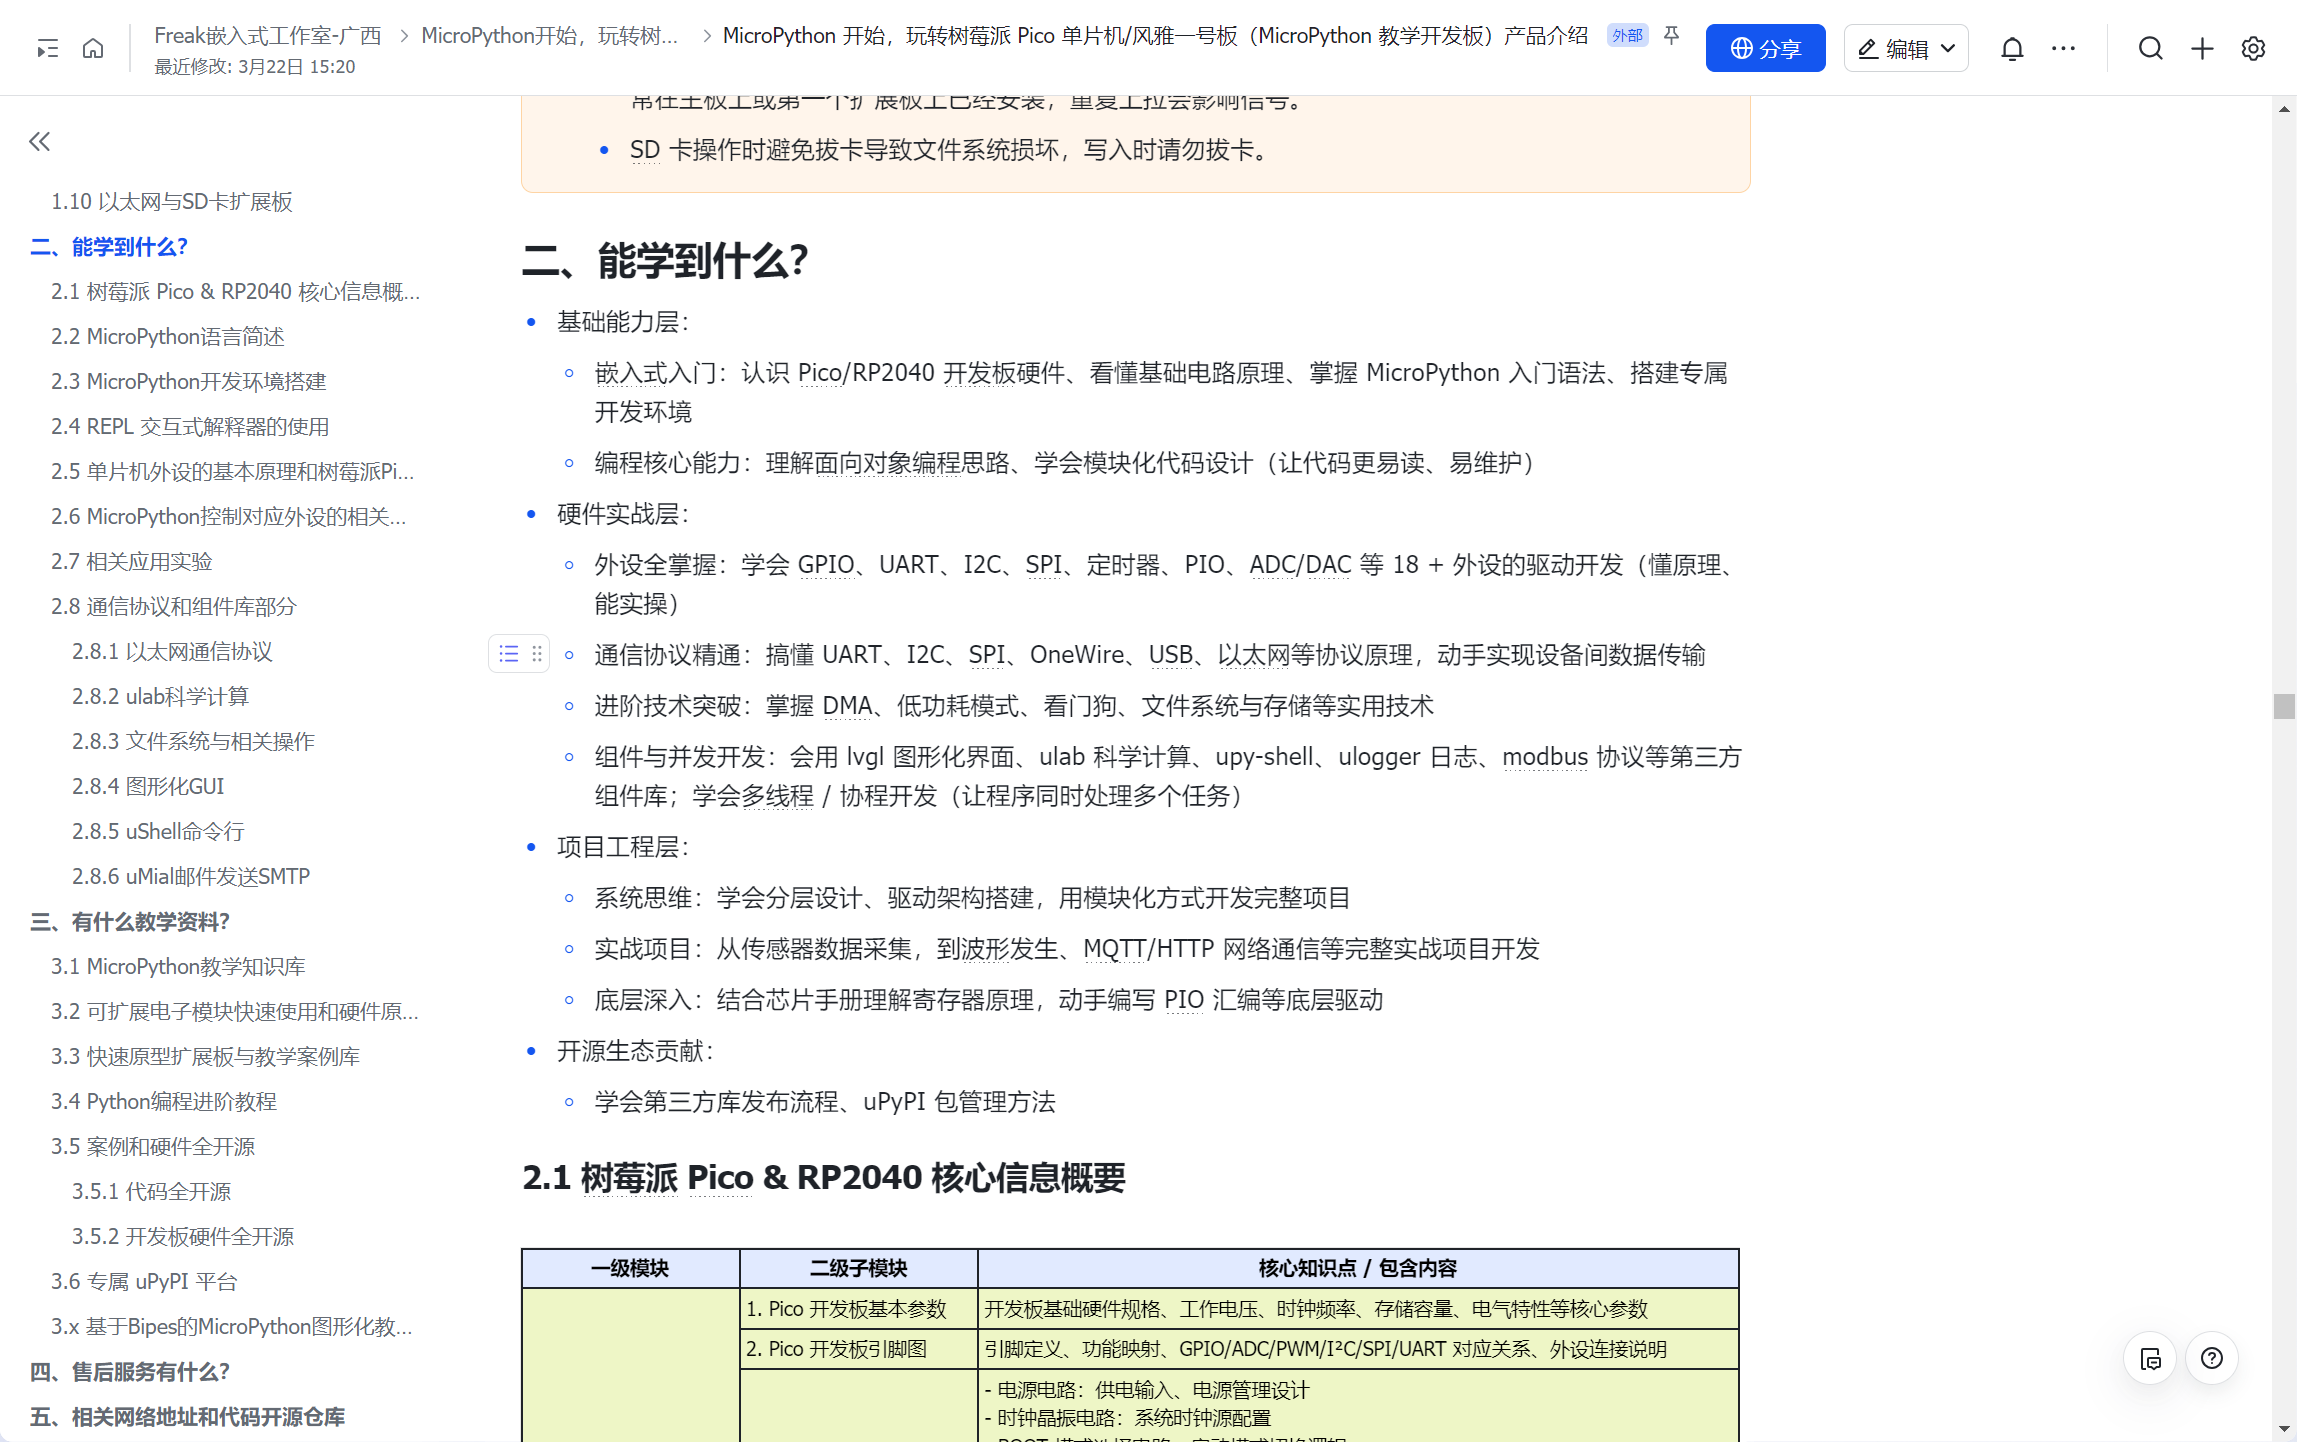Click the pin icon beside document title
Screen dimensions: 2297x1442
(1671, 36)
